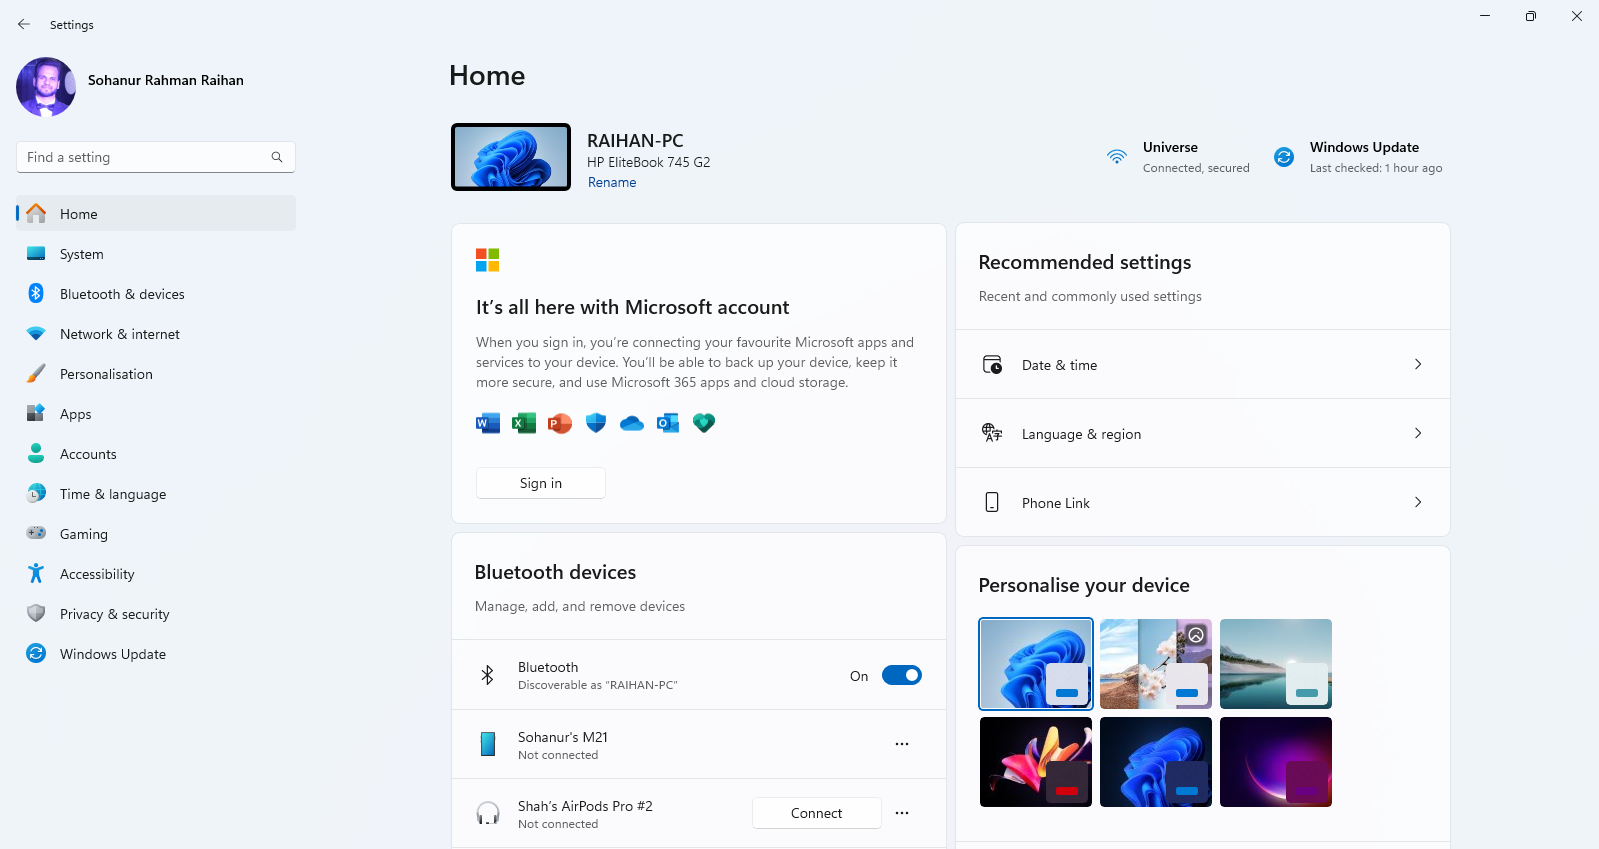1599x849 pixels.
Task: Click the Excel app icon
Action: coord(524,423)
